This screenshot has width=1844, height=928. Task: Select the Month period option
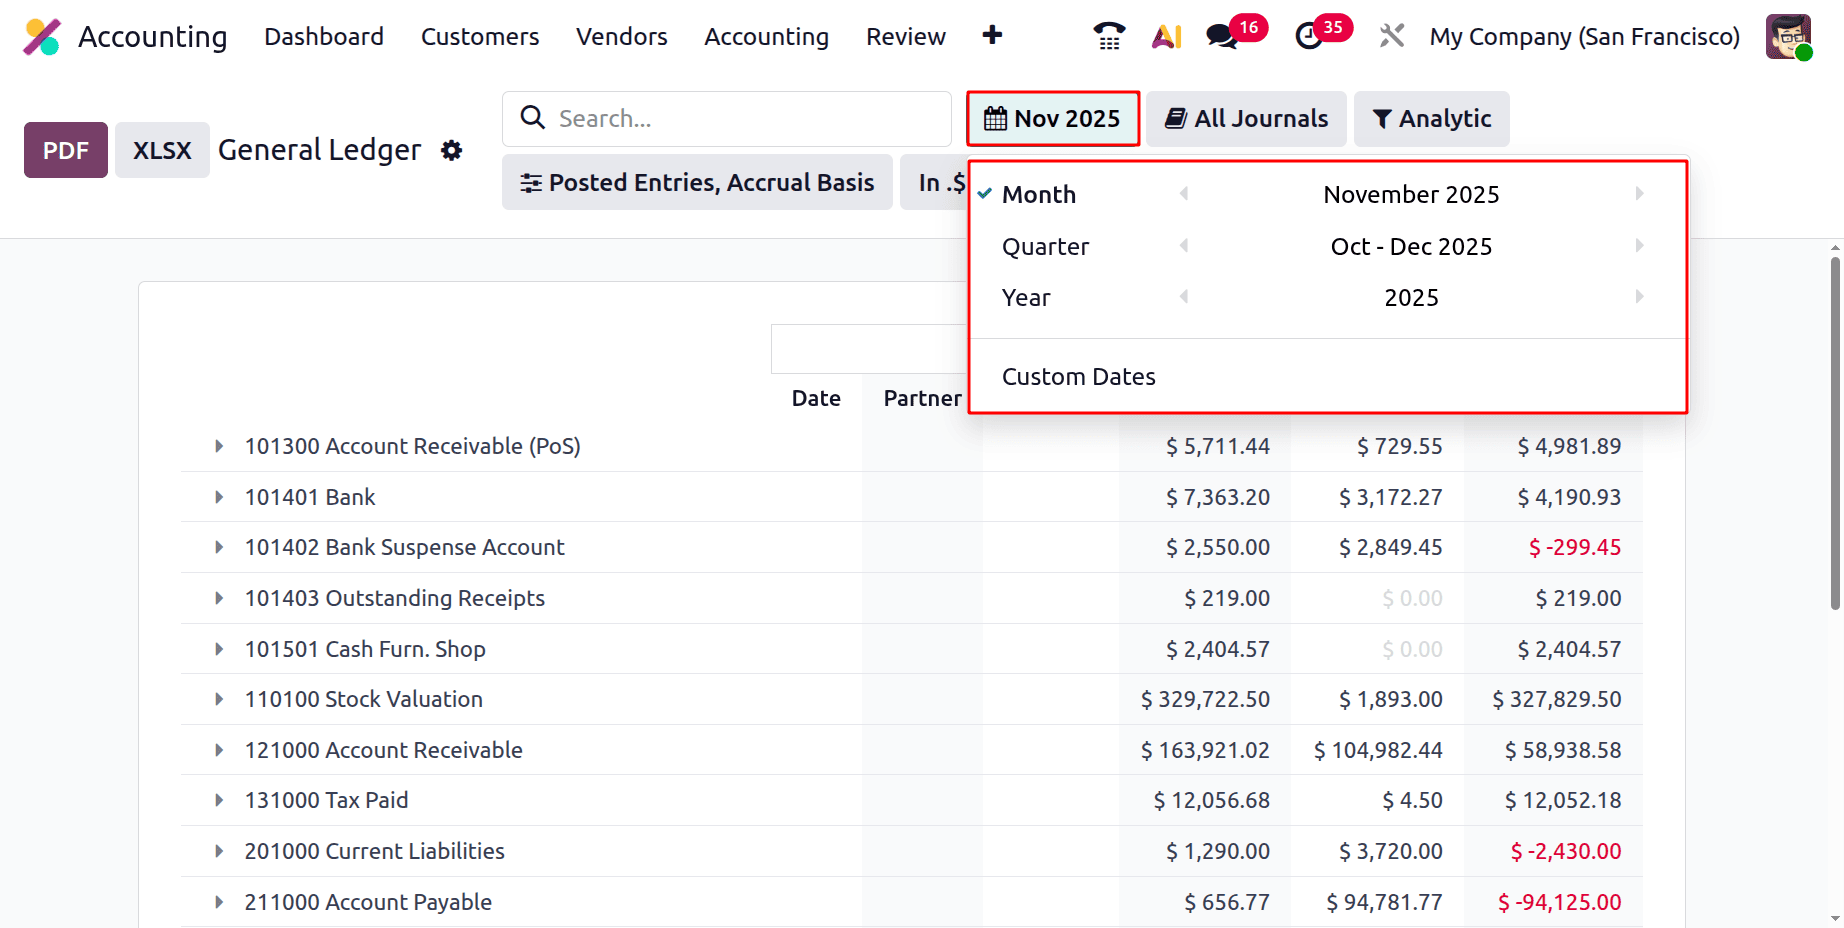point(1039,195)
